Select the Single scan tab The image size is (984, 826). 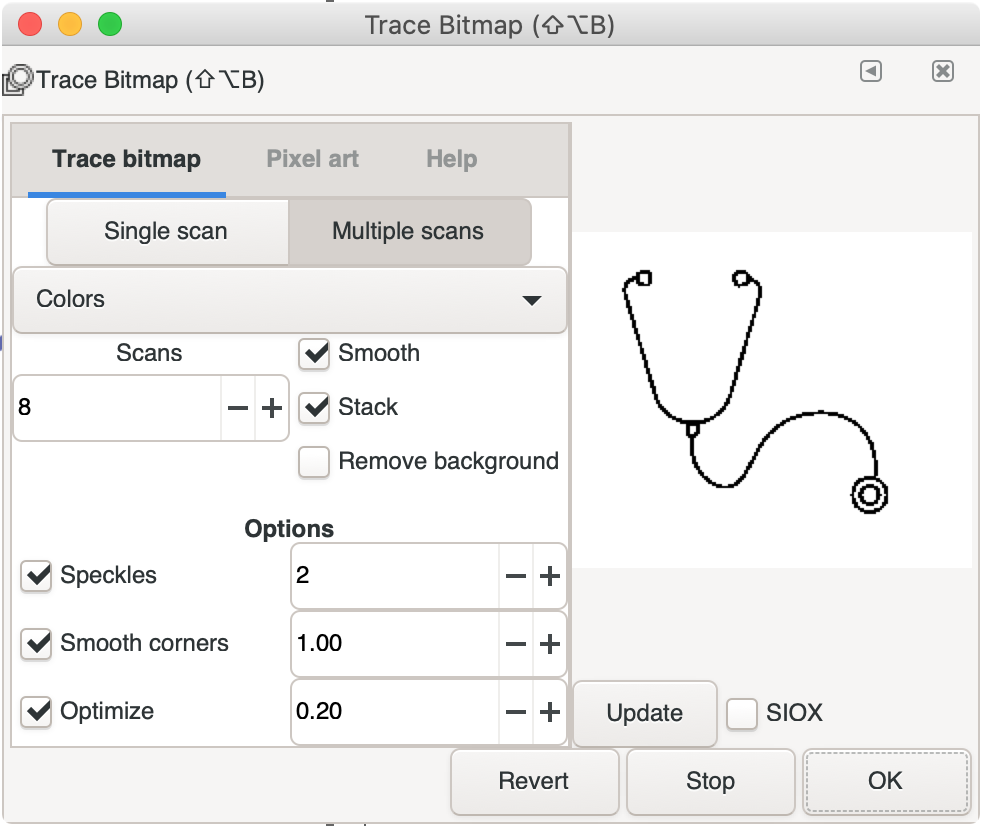(x=166, y=232)
